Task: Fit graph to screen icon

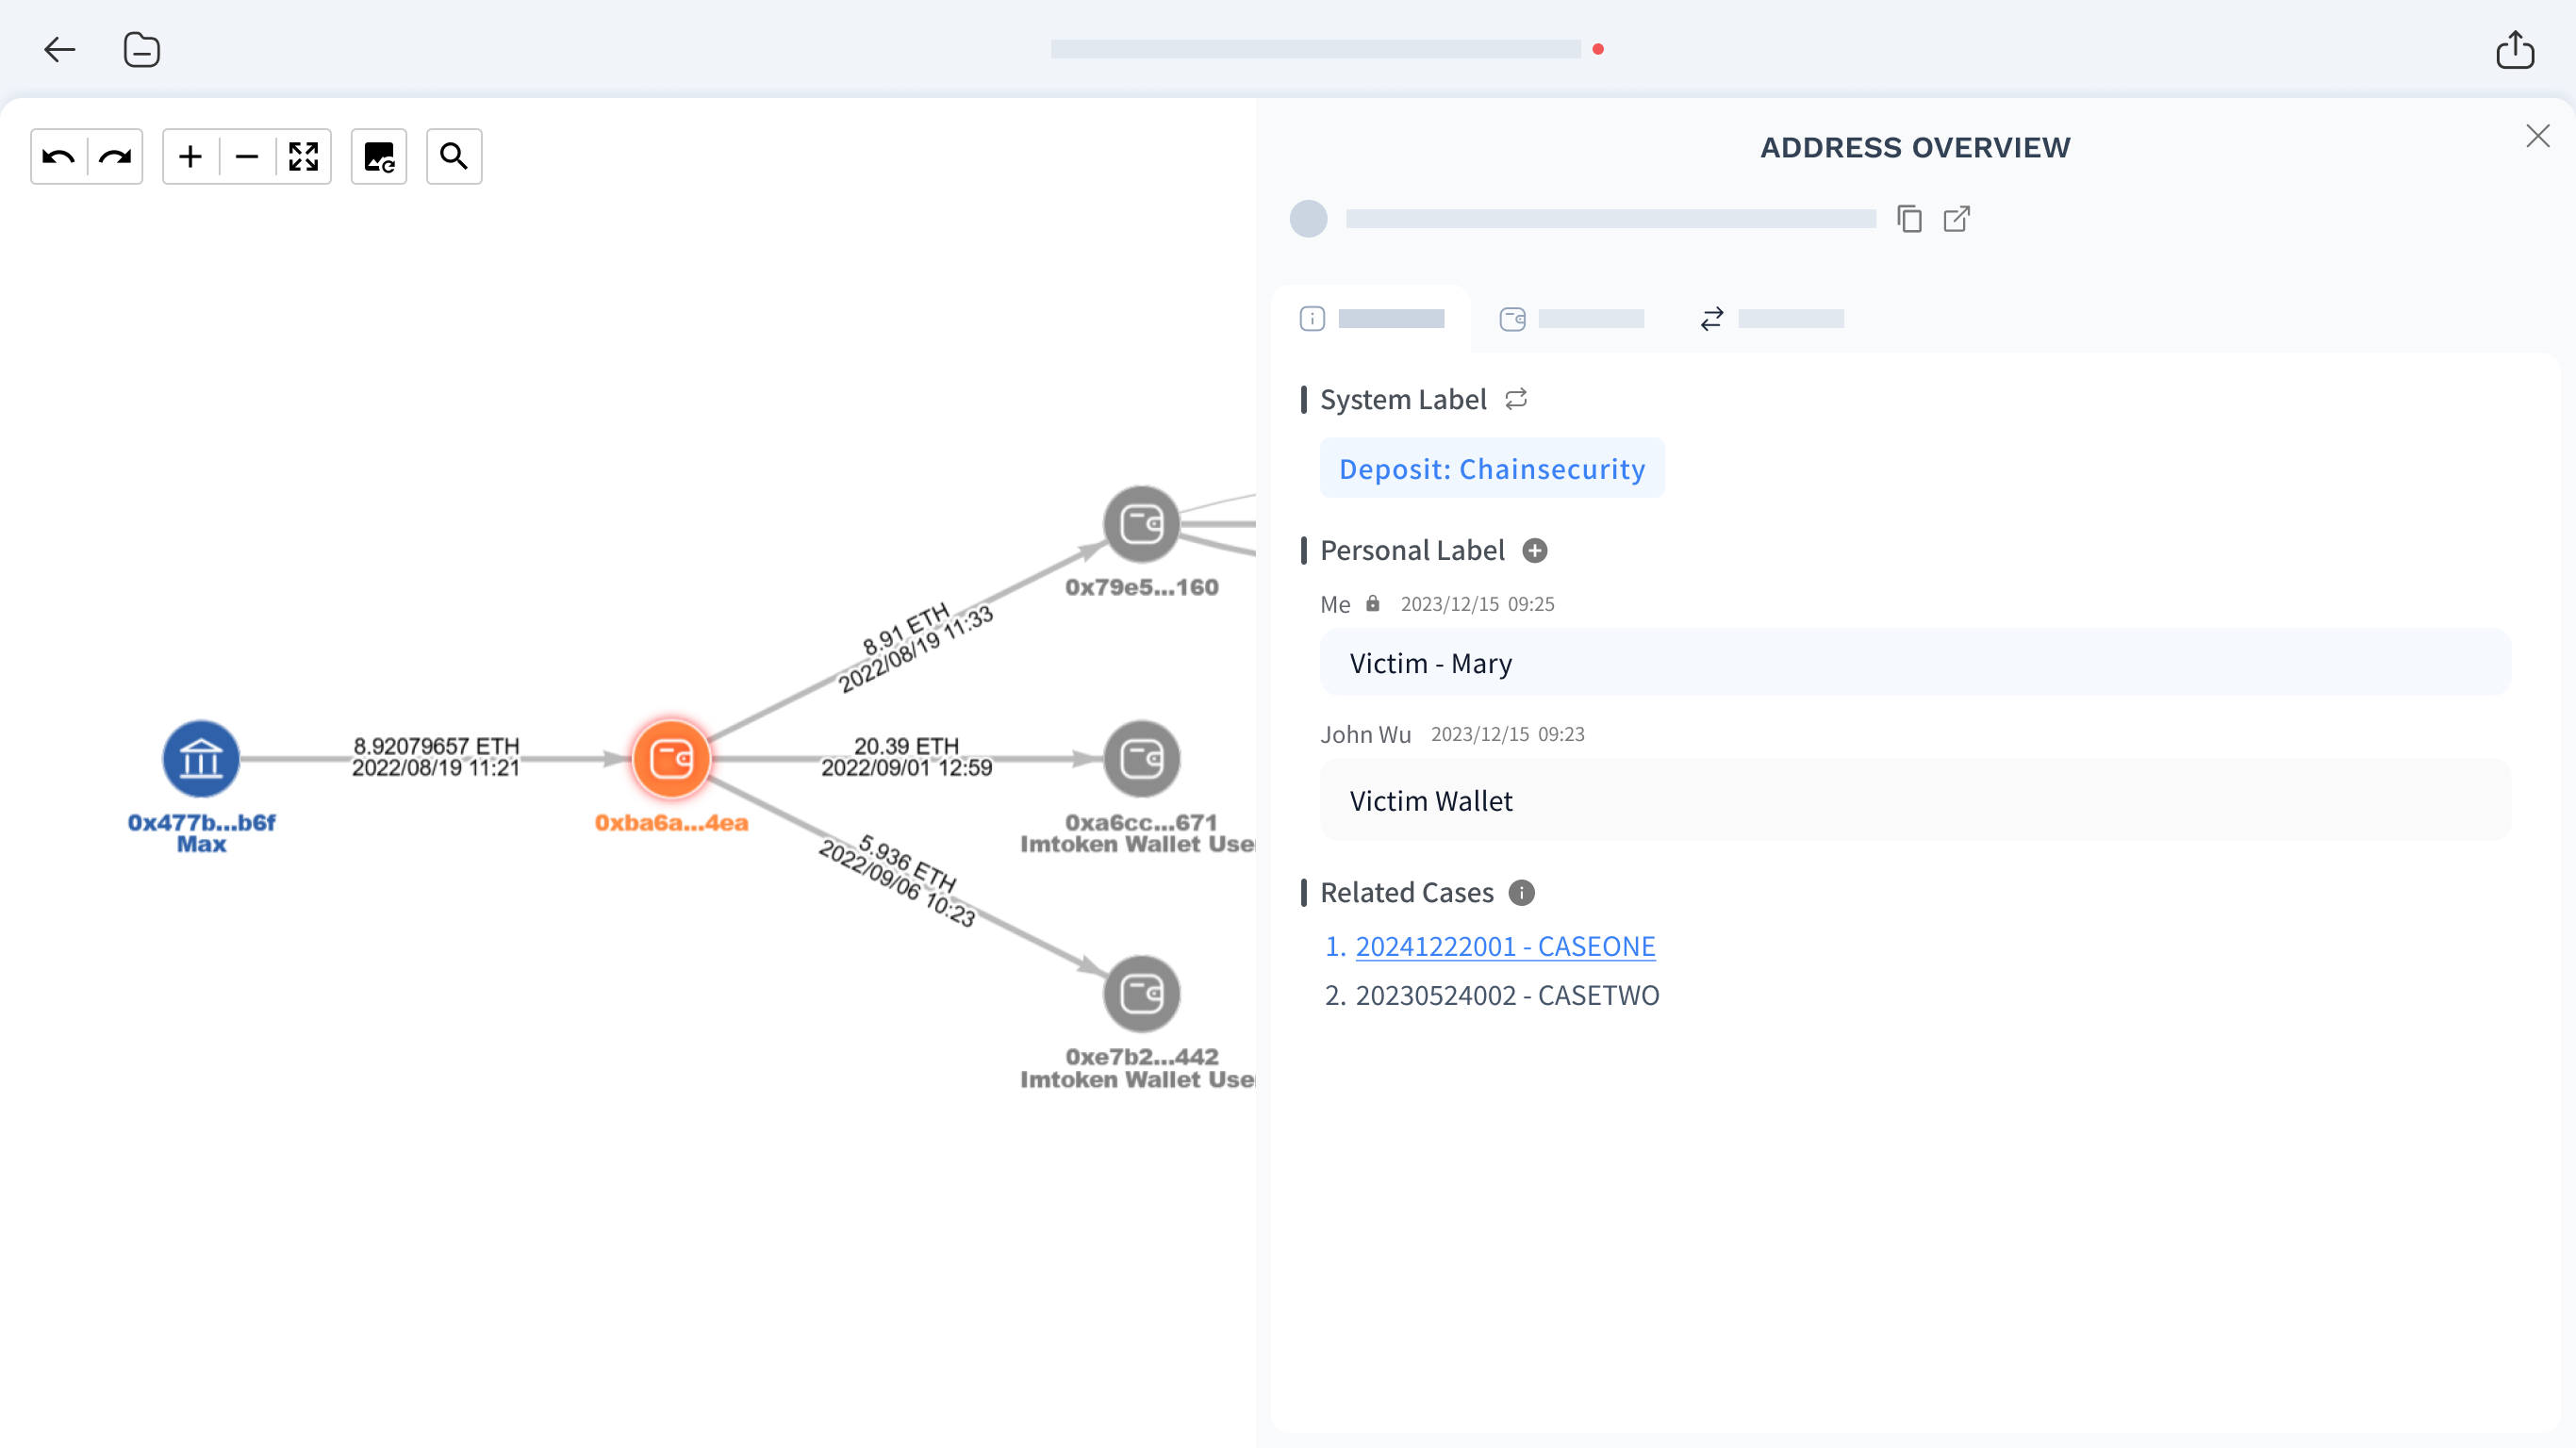Action: click(303, 157)
